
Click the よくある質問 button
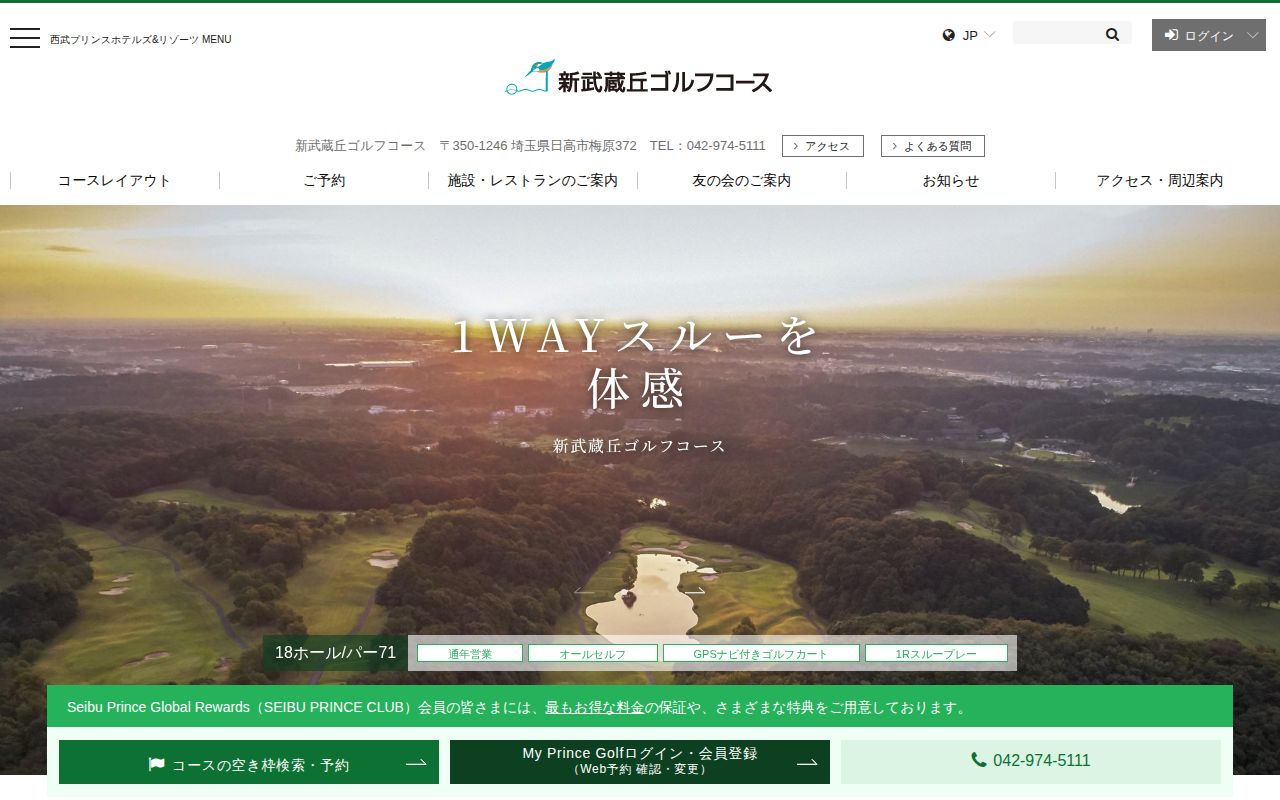coord(933,146)
